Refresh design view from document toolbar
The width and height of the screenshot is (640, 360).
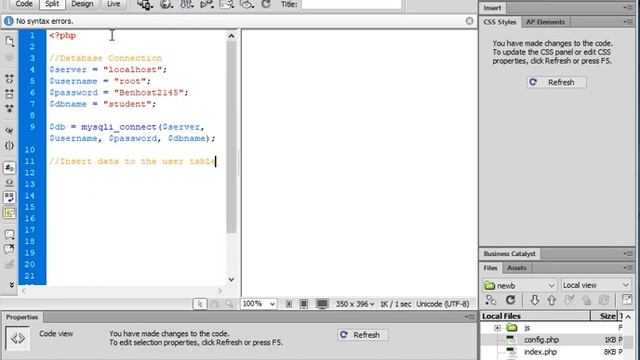point(266,4)
